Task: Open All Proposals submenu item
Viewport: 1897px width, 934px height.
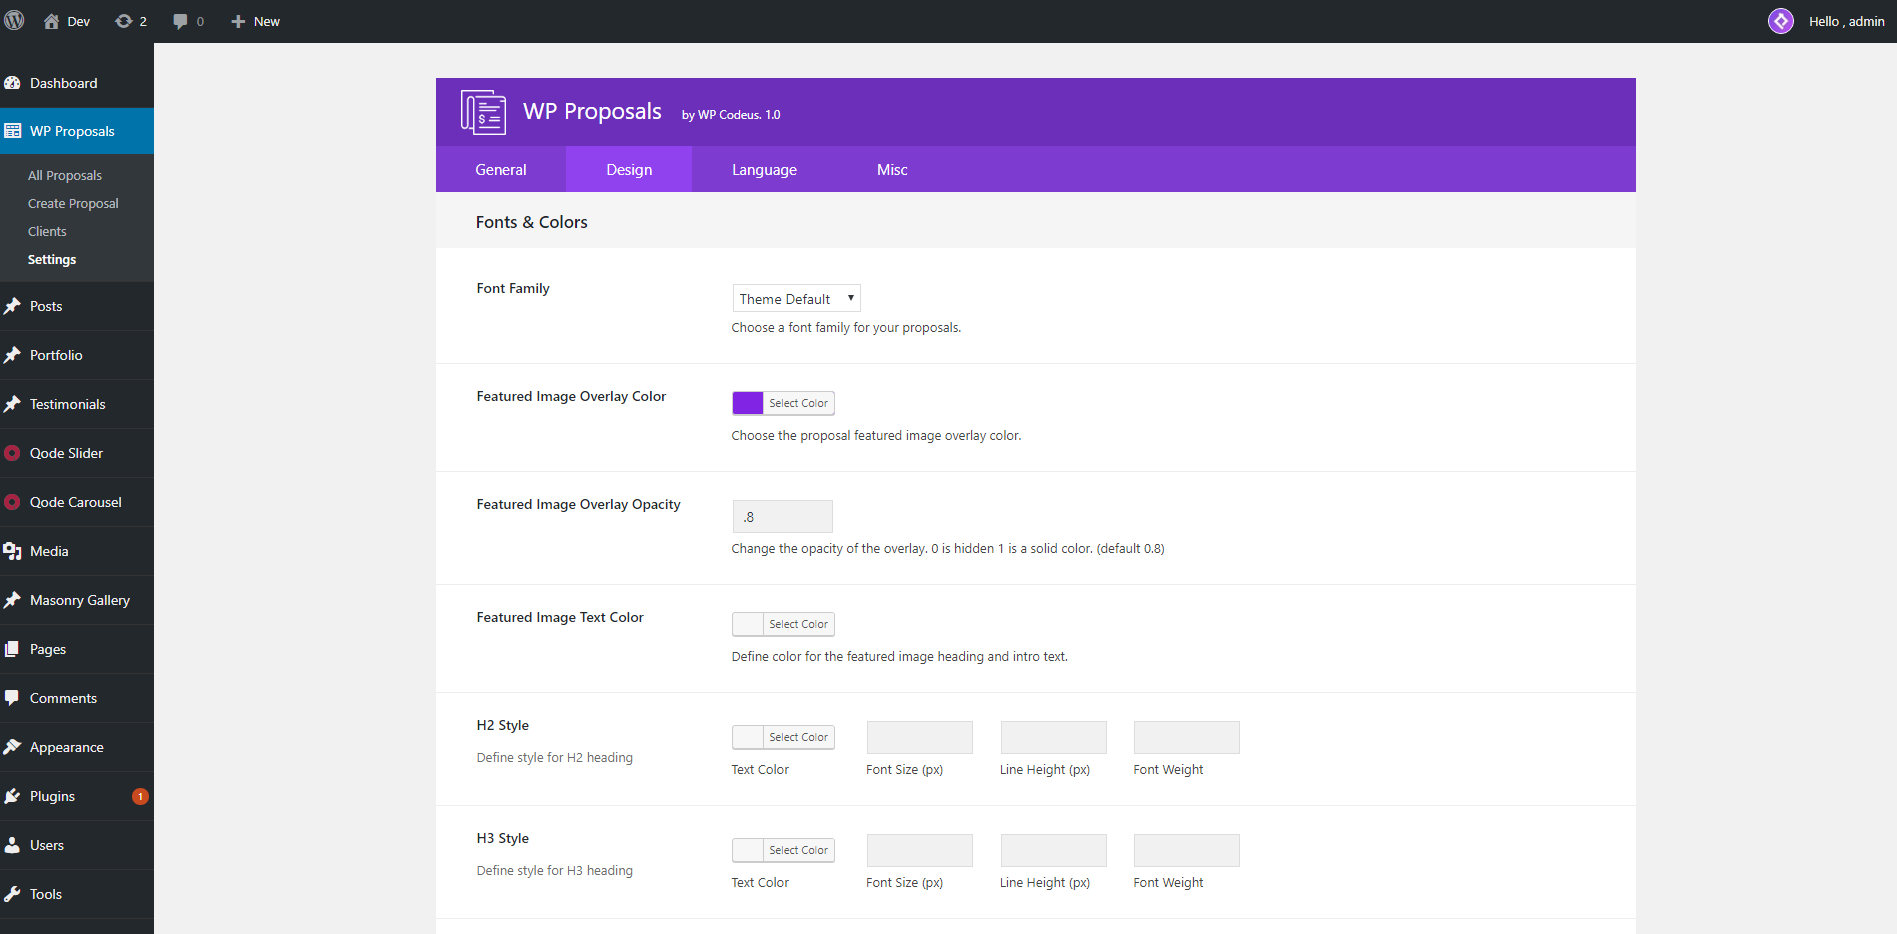Action: [x=65, y=175]
